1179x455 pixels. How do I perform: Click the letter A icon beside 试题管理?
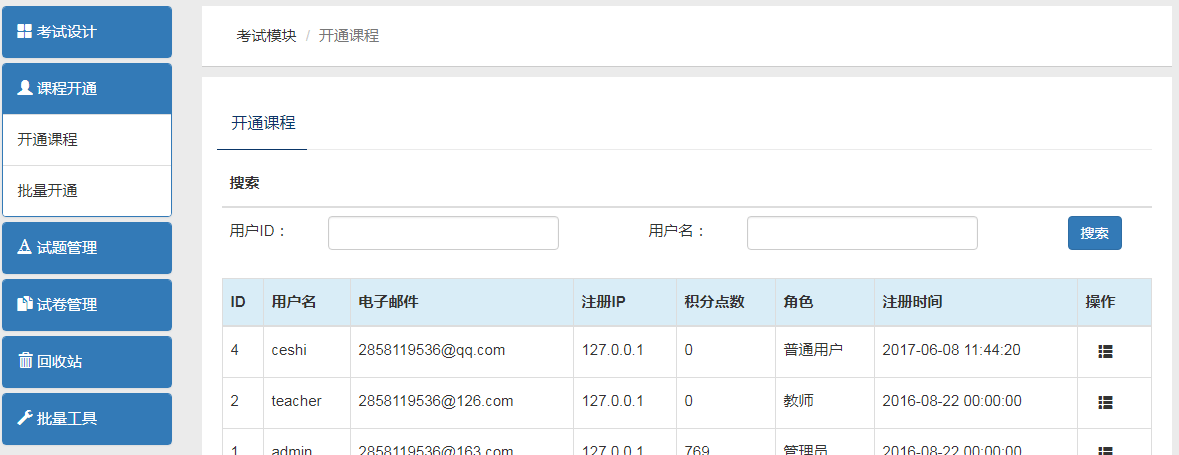[24, 247]
